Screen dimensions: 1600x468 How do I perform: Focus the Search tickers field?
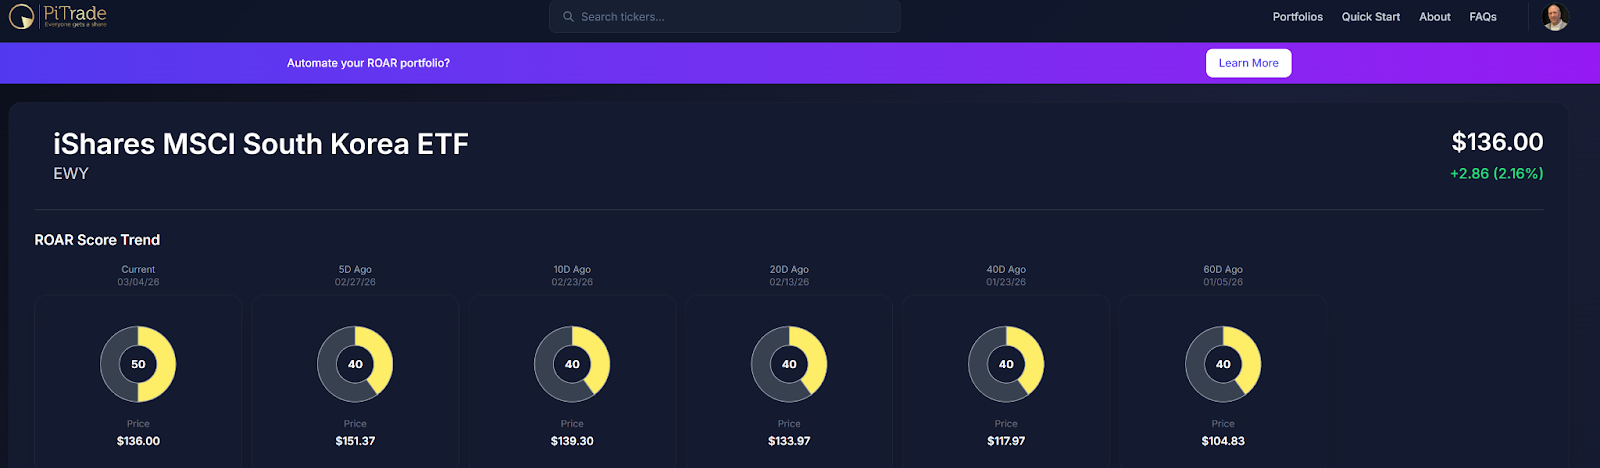pyautogui.click(x=725, y=17)
